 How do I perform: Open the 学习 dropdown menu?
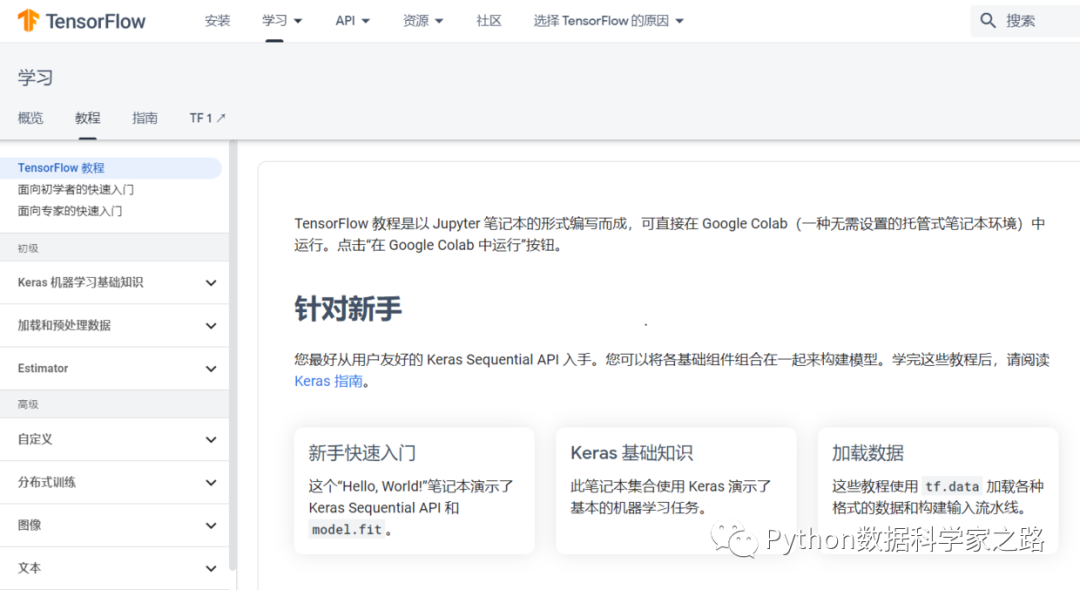[282, 21]
